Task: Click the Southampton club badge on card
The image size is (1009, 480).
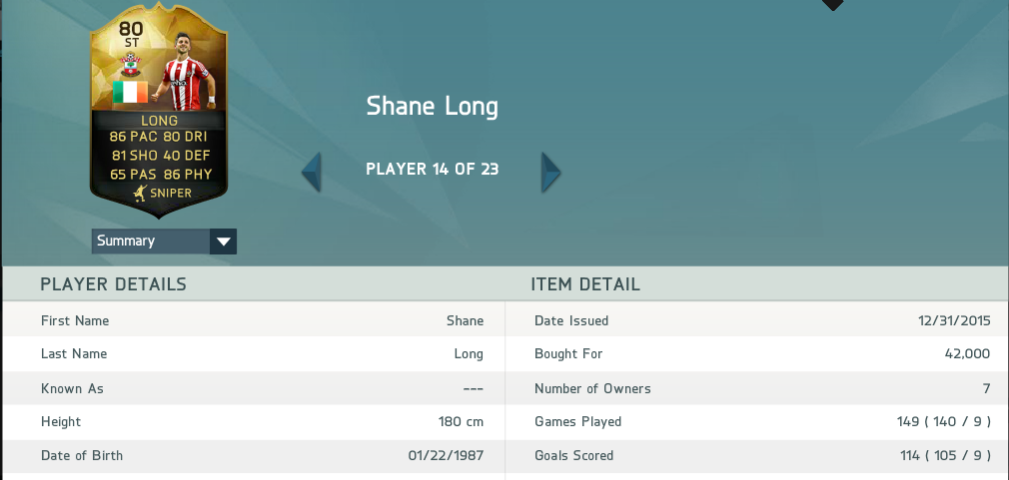Action: (129, 64)
